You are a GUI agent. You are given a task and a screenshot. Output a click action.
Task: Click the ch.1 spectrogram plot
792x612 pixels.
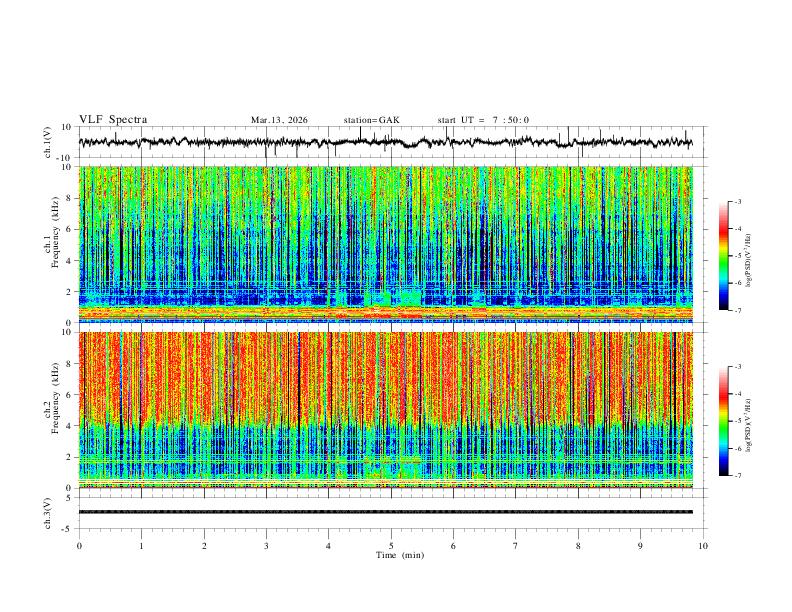[x=386, y=244]
